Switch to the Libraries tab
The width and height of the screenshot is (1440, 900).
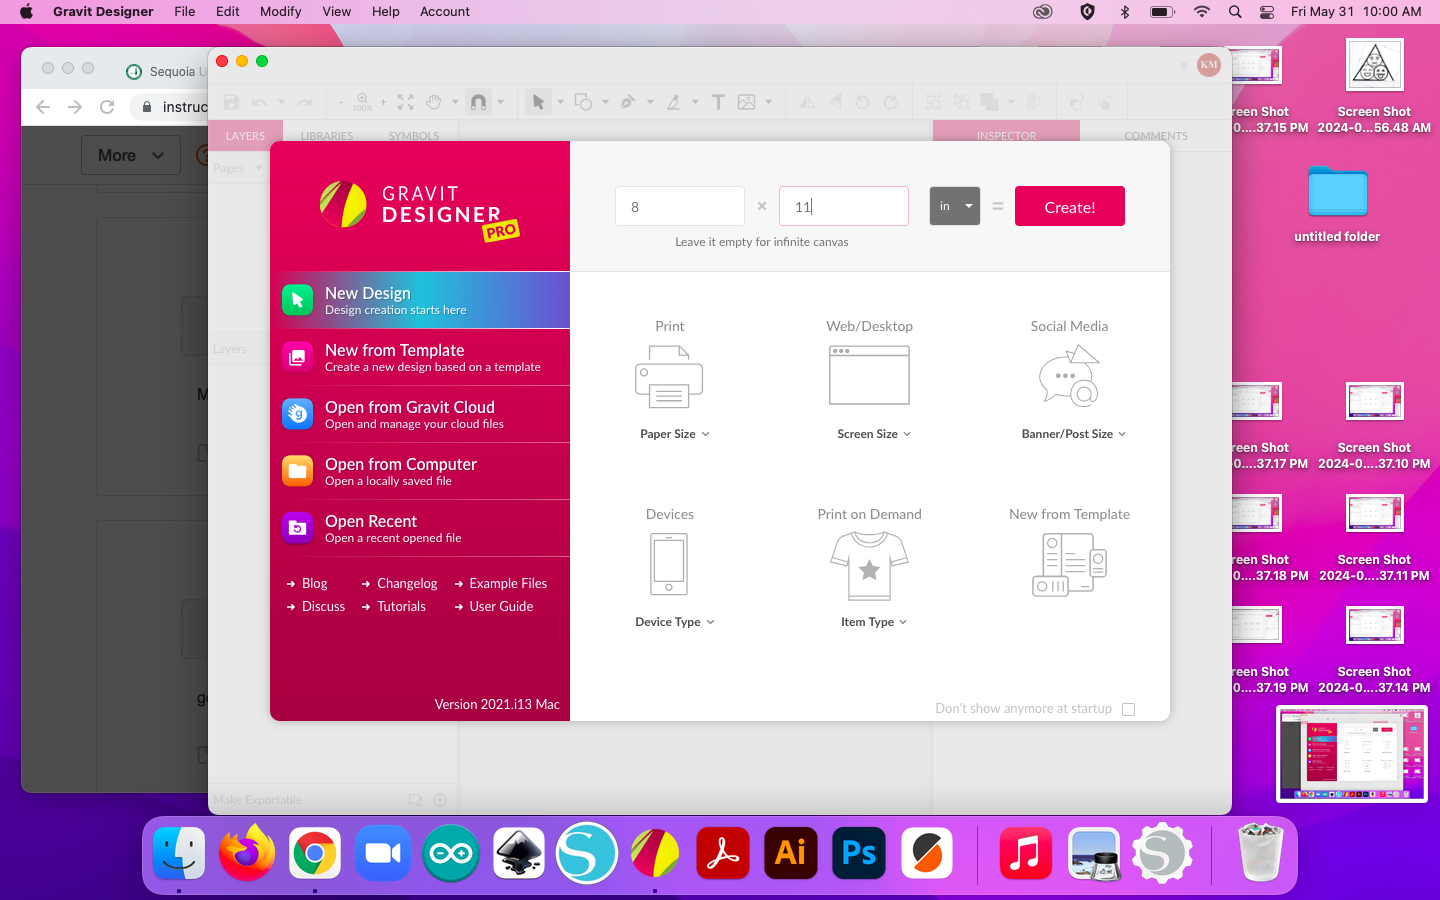[327, 136]
